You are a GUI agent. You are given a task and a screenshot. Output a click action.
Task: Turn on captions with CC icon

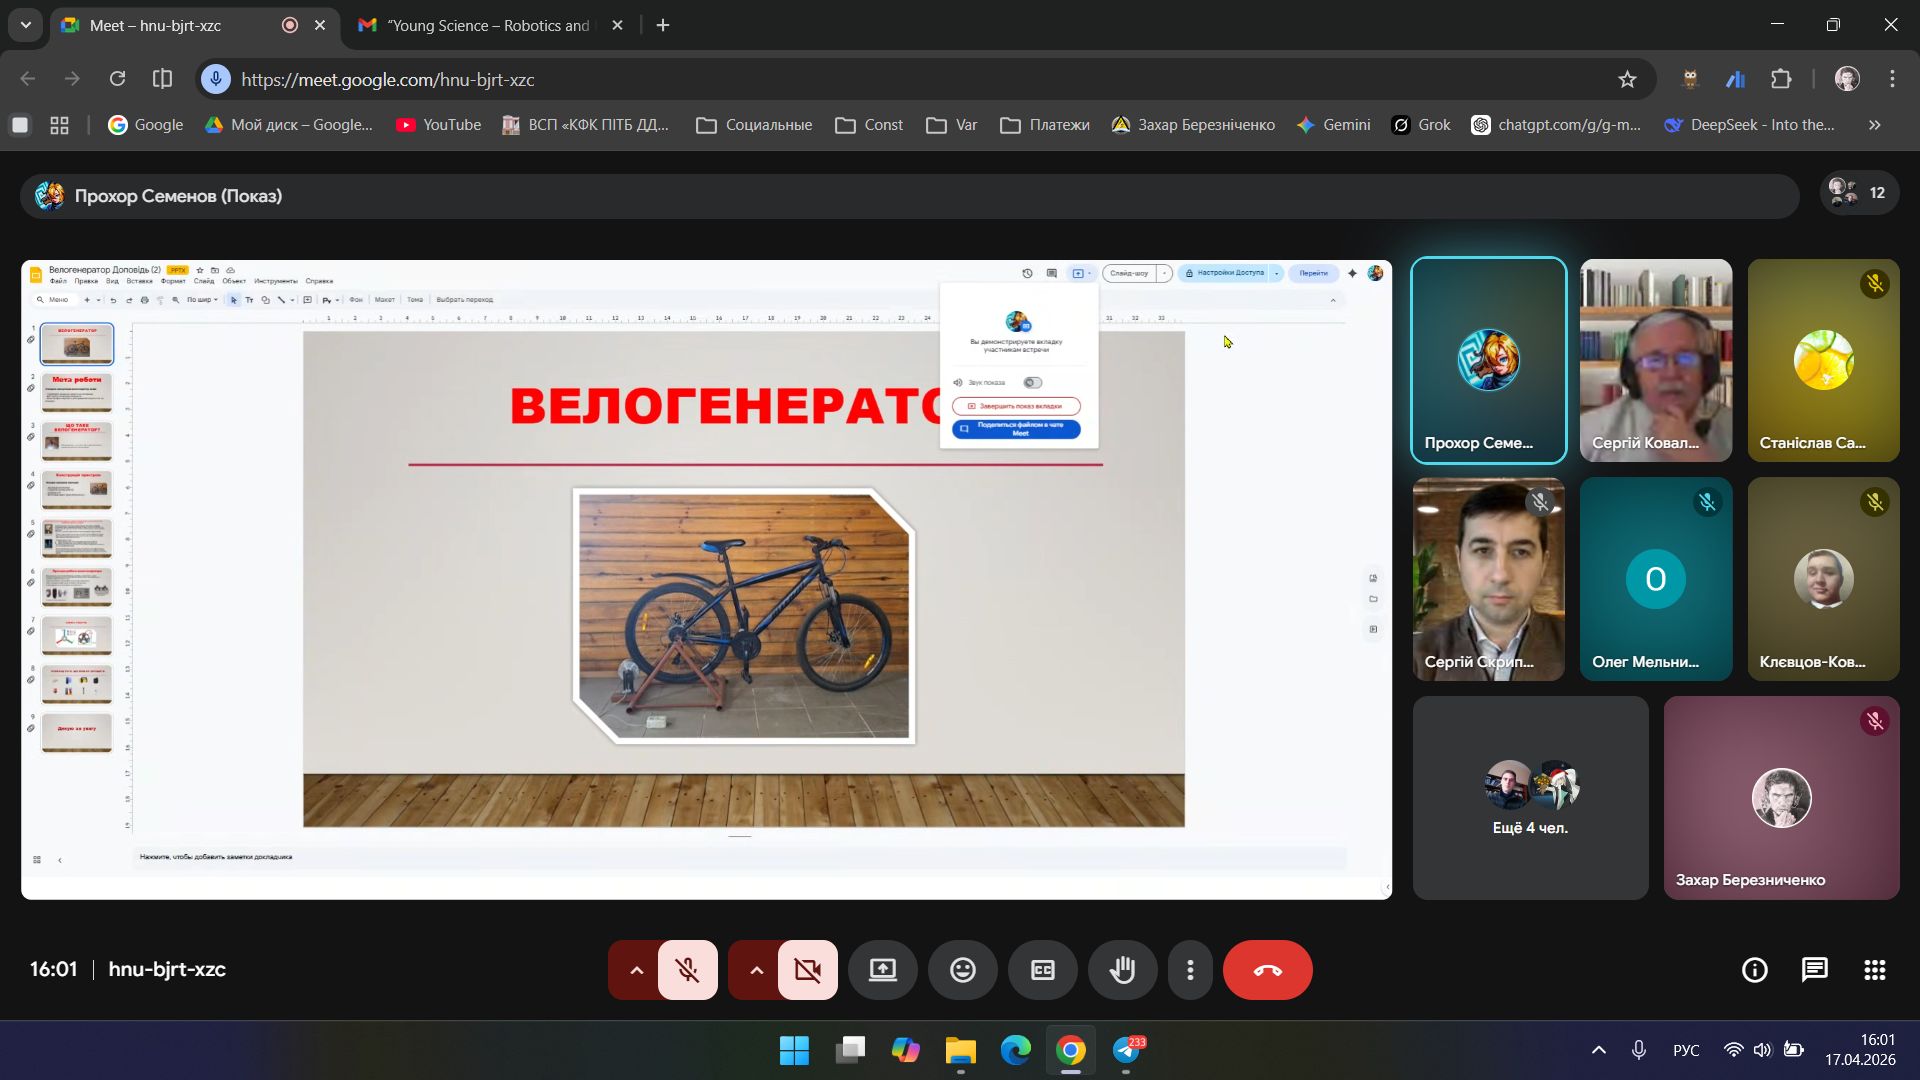[1042, 970]
